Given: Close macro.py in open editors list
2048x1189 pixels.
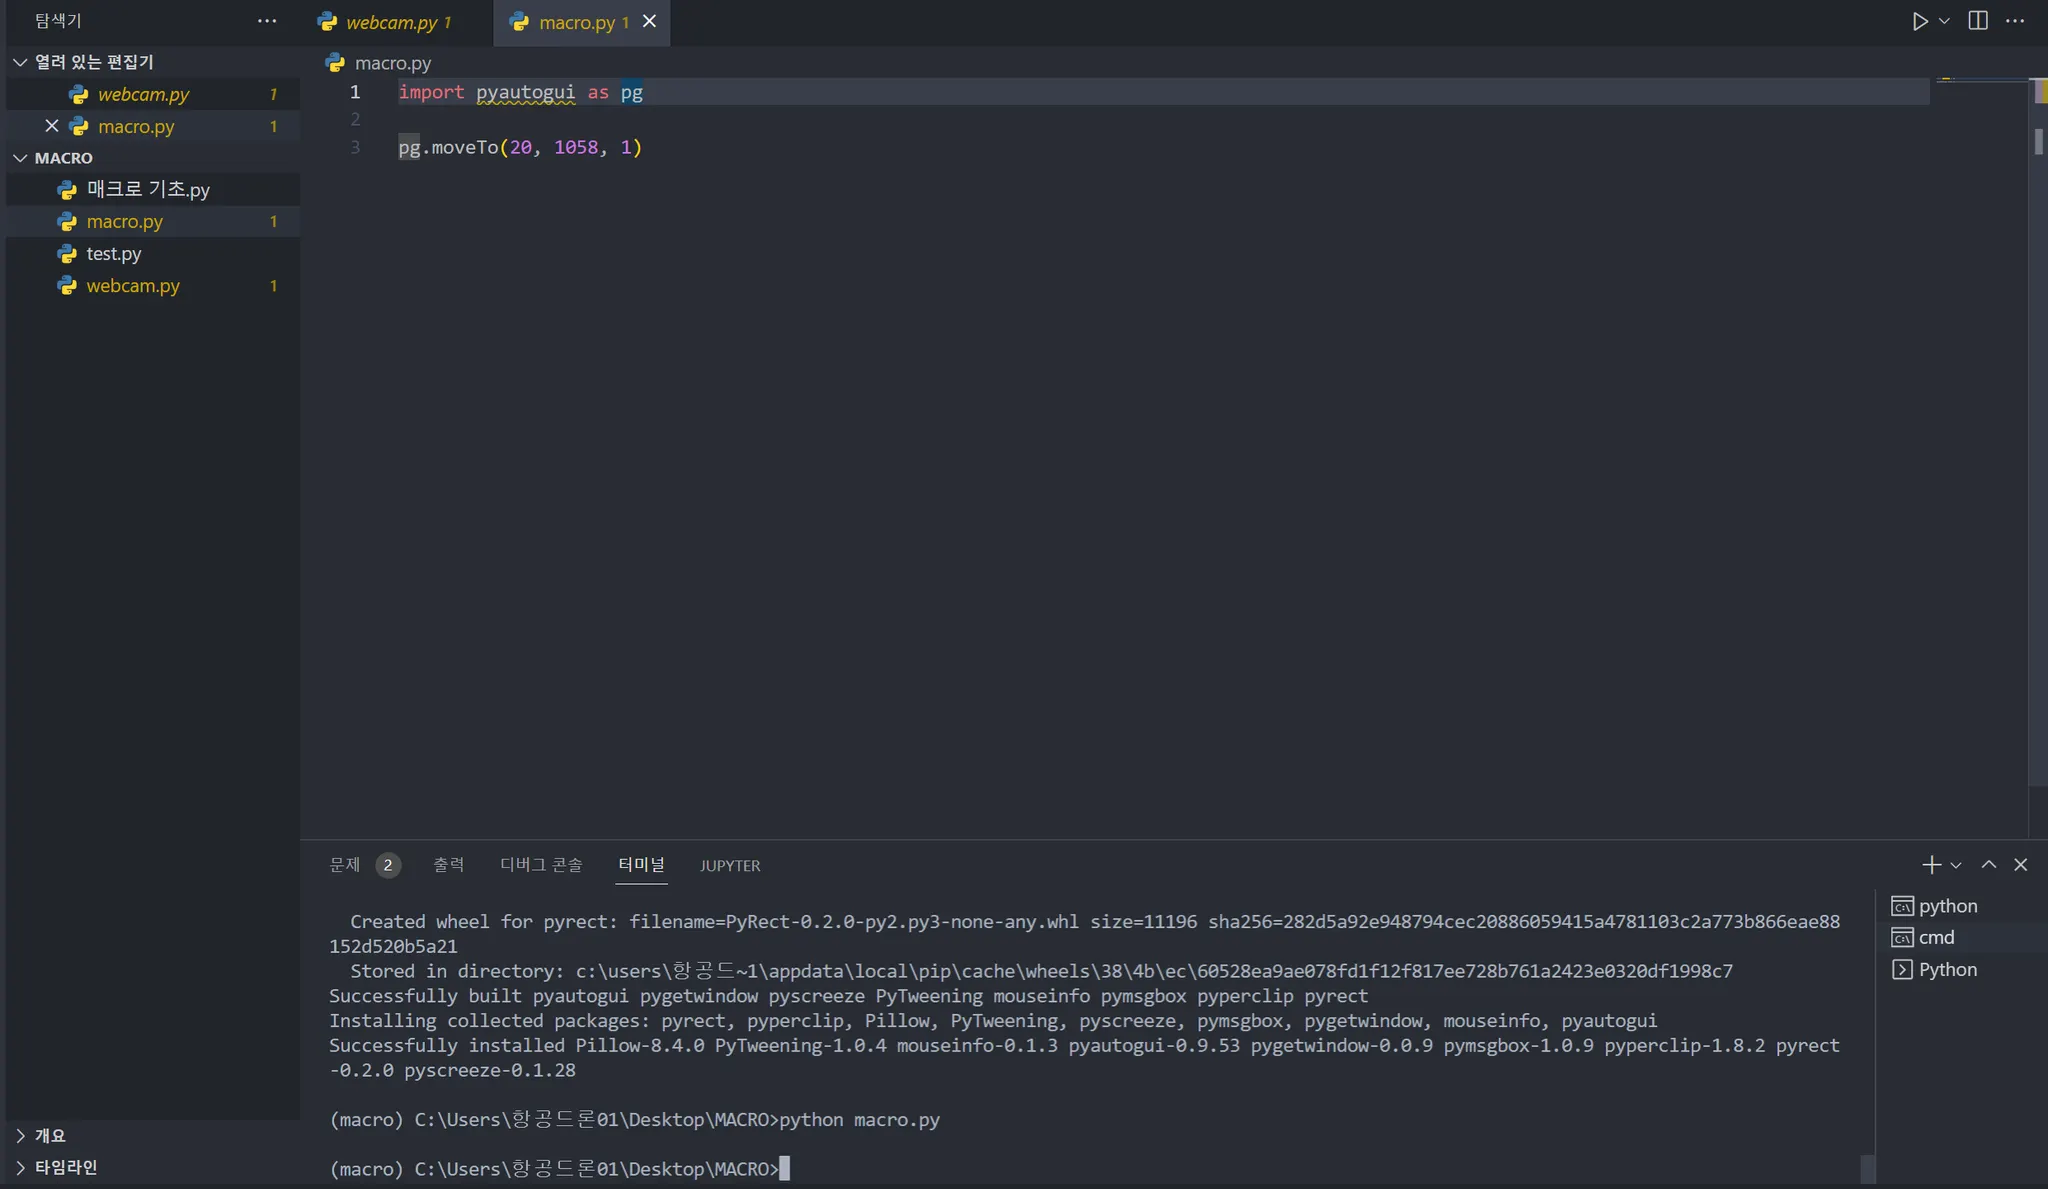Looking at the screenshot, I should [x=52, y=126].
